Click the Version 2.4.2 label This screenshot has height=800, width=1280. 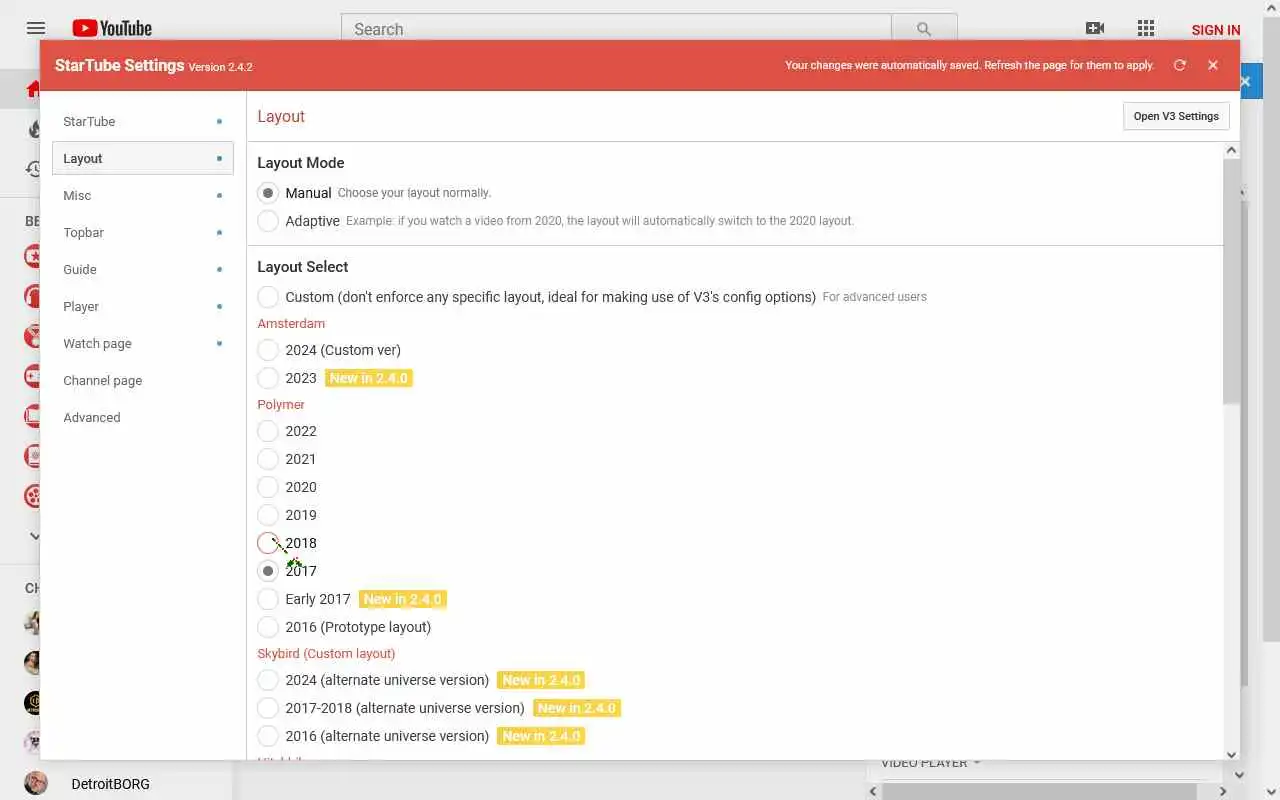tap(220, 67)
